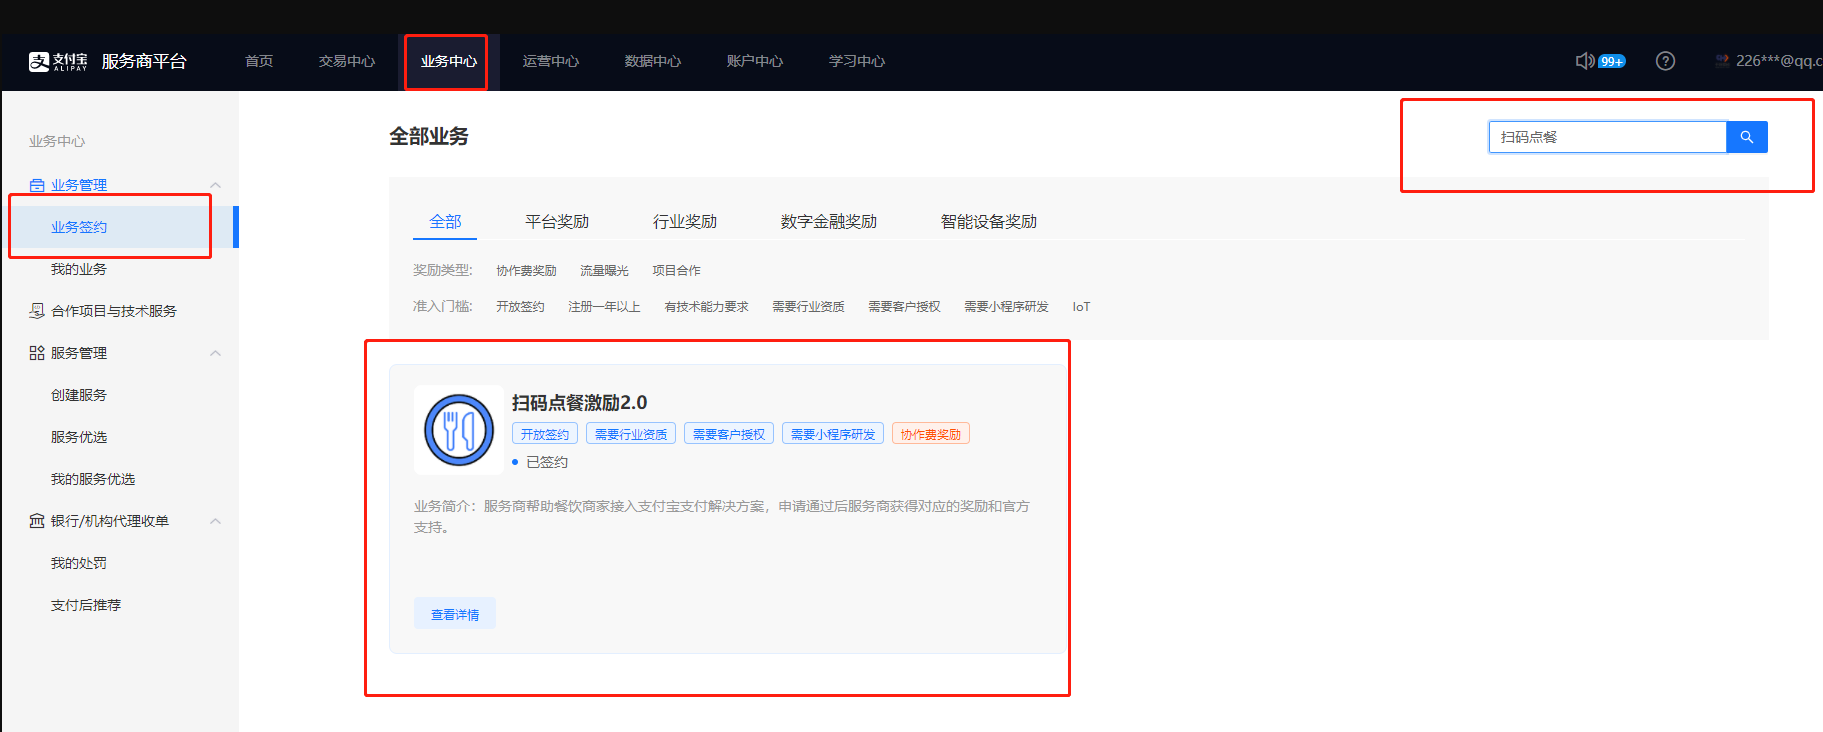Click the 服务管理 sidebar heading

click(x=79, y=353)
